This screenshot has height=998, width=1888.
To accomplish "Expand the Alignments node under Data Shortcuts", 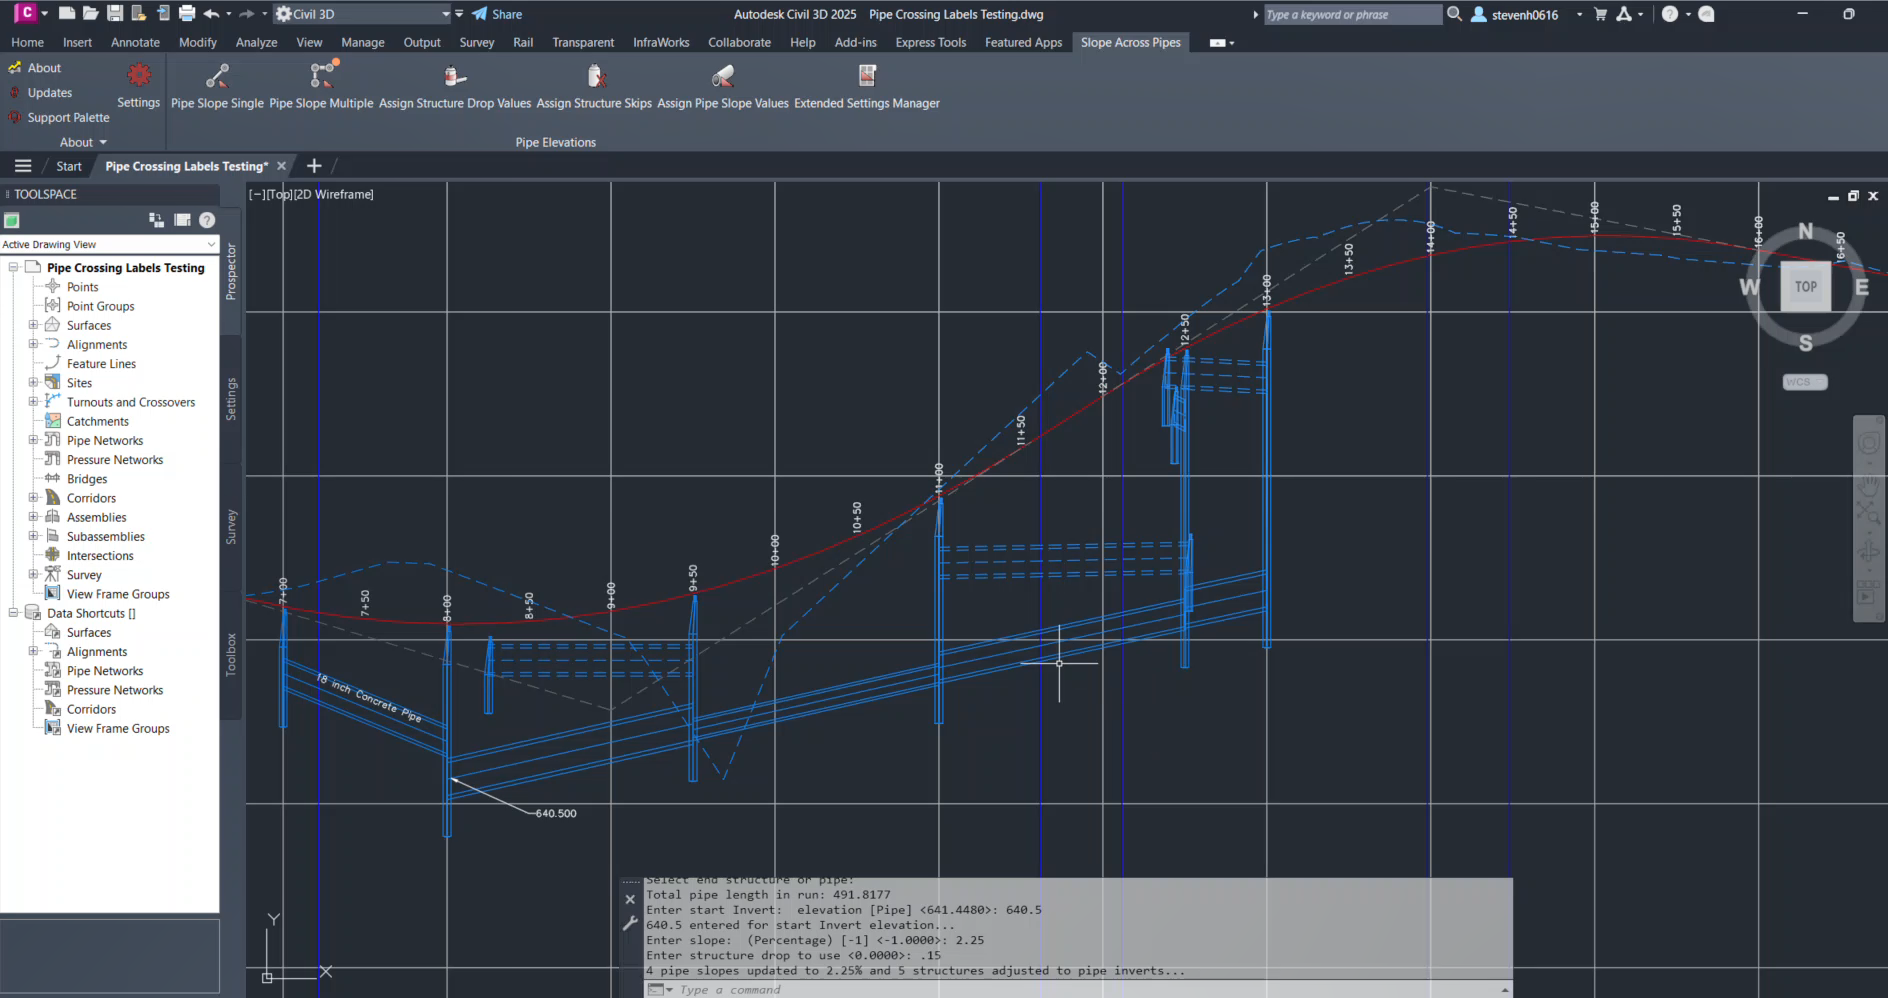I will pos(33,651).
